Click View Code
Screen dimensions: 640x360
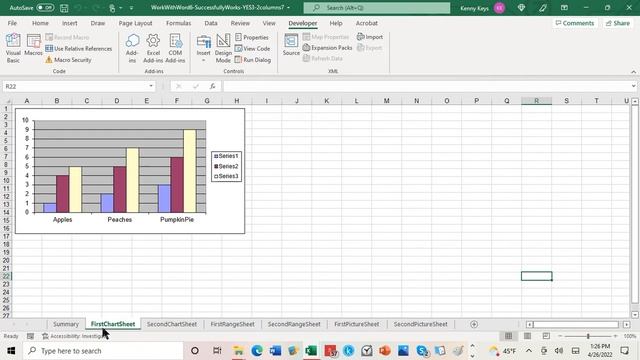(x=252, y=49)
